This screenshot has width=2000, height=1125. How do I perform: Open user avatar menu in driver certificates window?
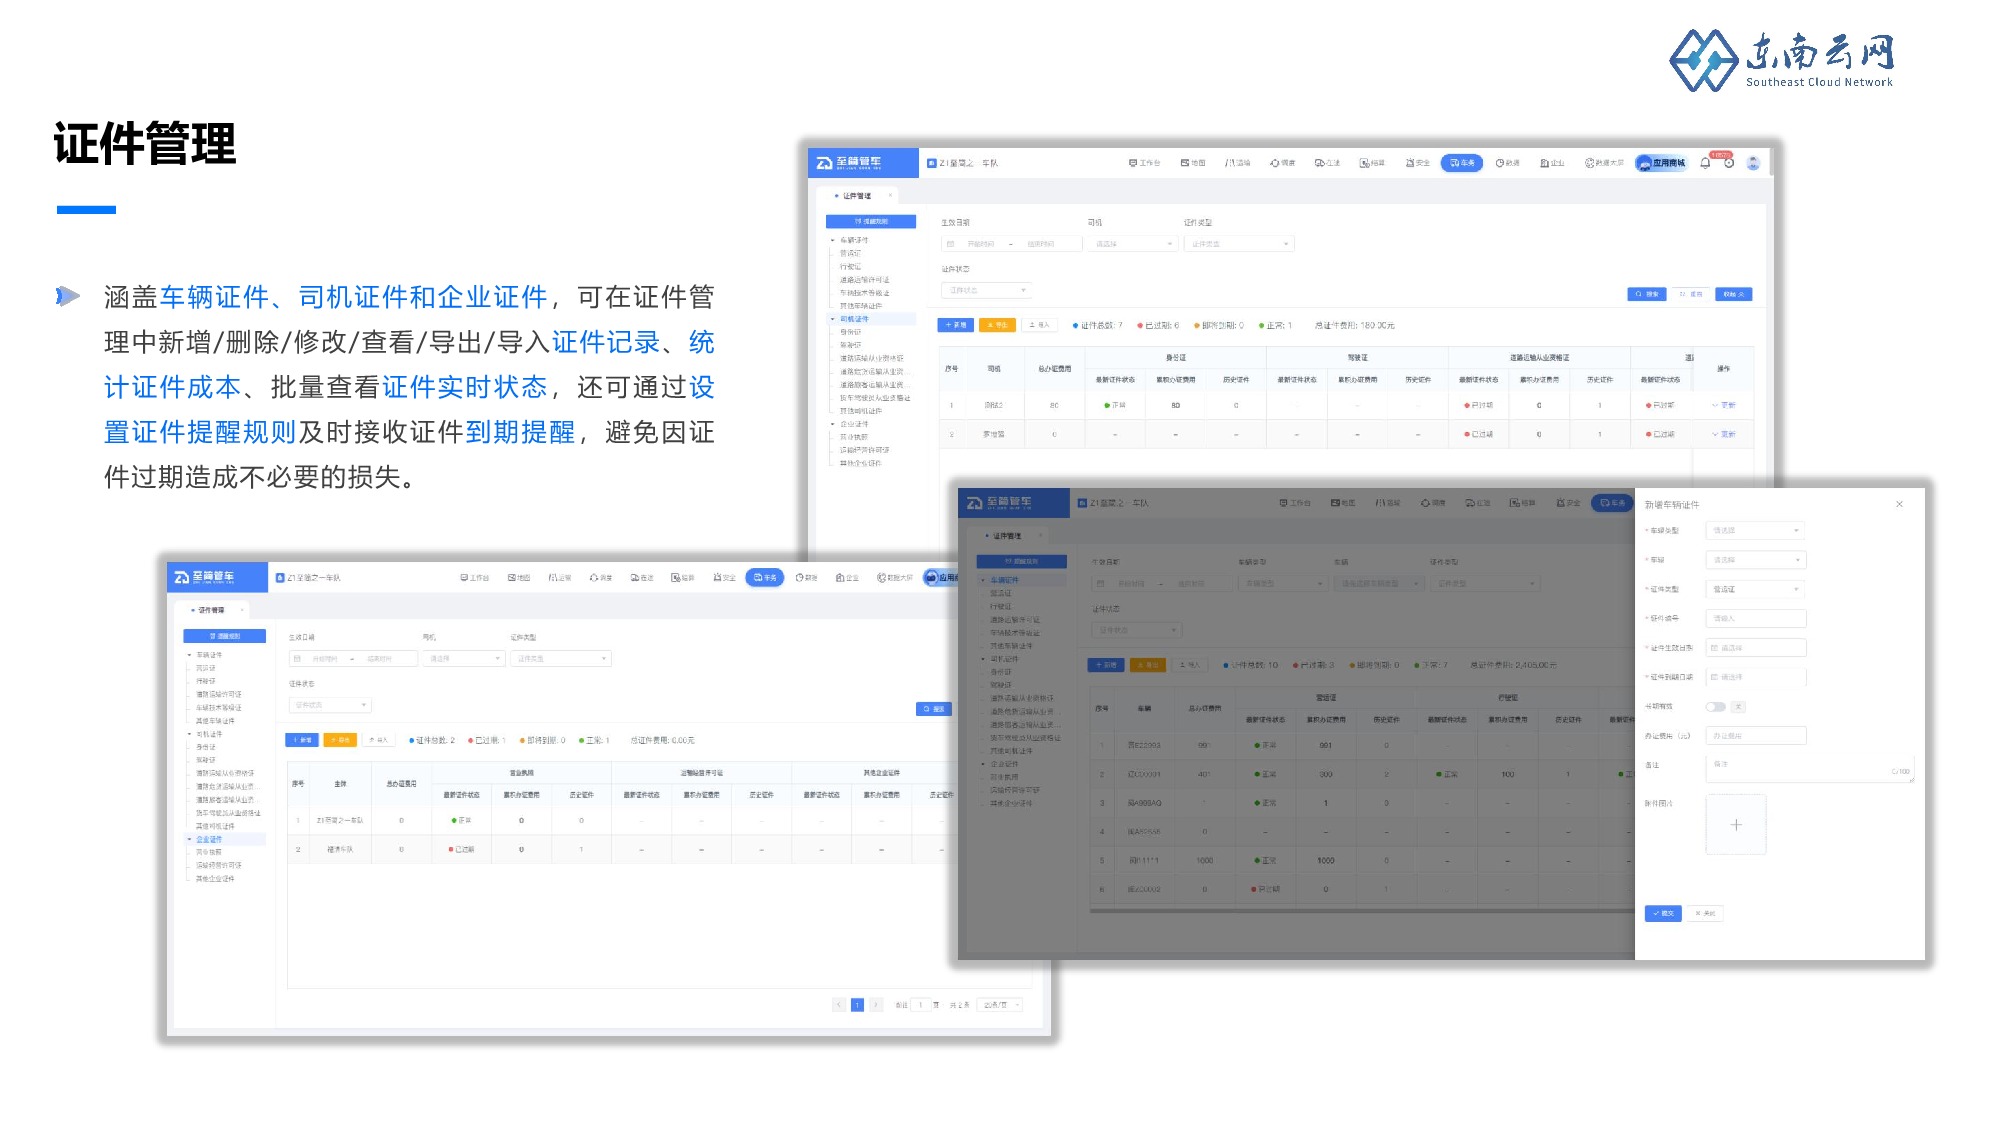coord(1753,163)
